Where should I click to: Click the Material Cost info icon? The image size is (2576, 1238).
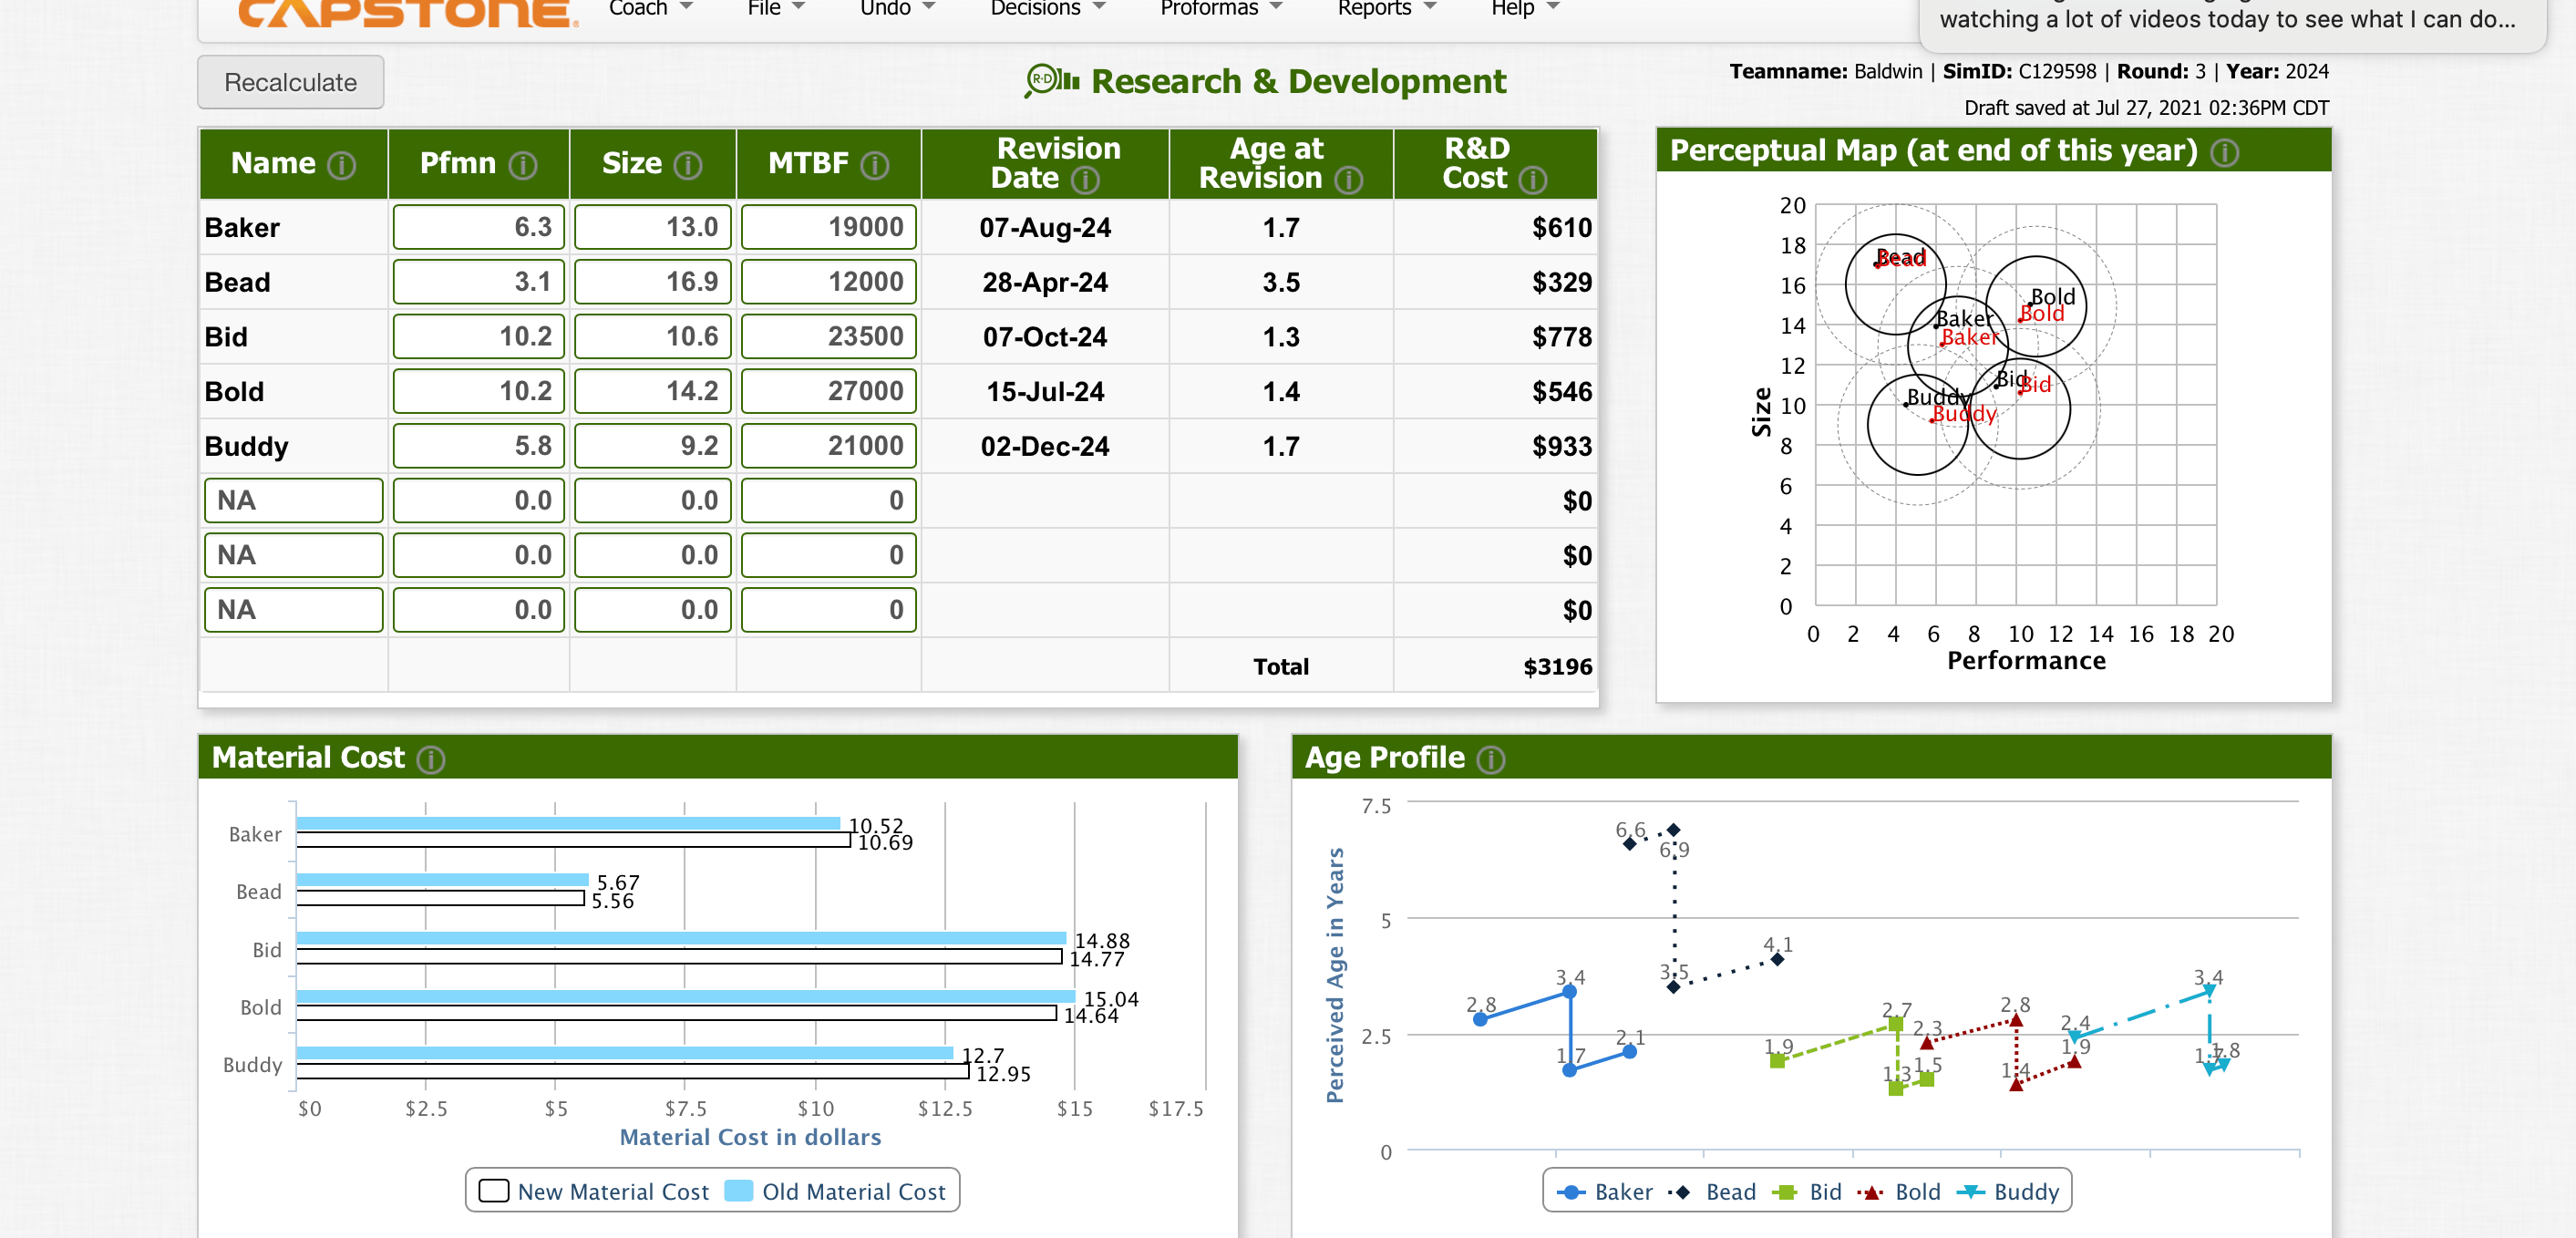431,759
